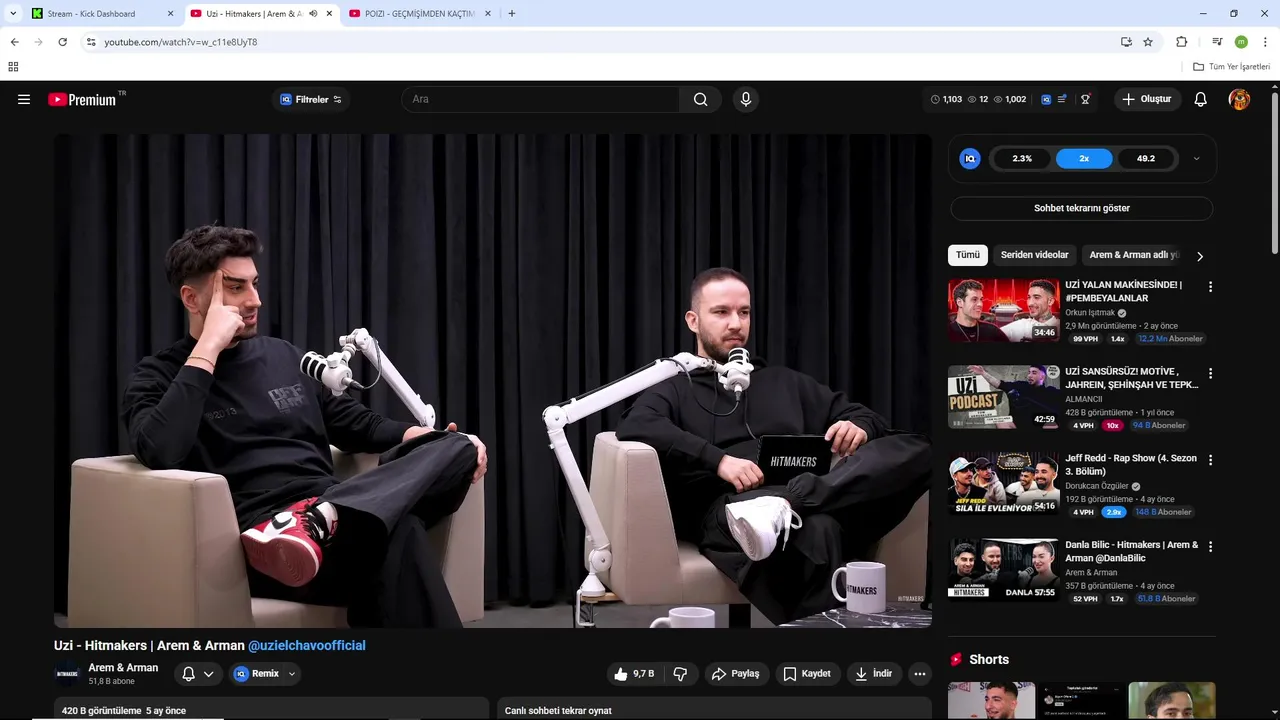This screenshot has width=1280, height=720.
Task: Open the account avatar menu
Action: point(1239,99)
